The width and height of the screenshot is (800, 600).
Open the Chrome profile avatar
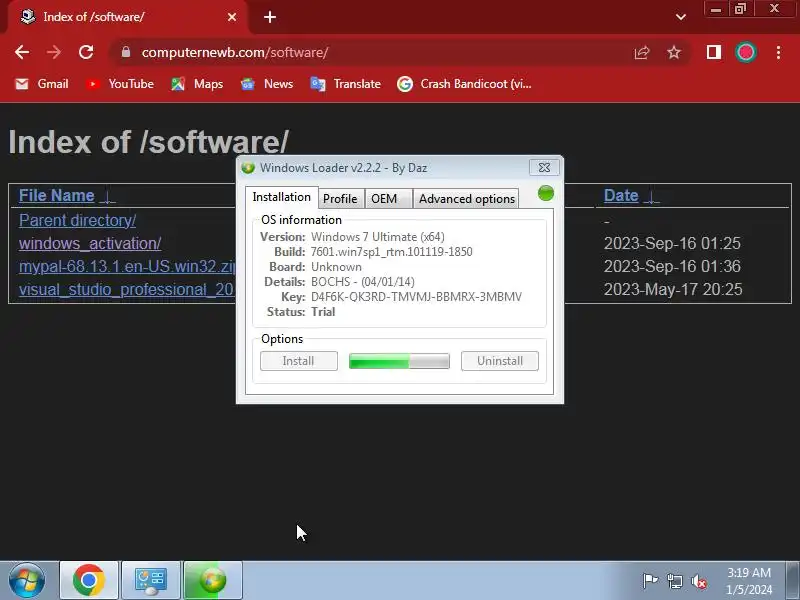(746, 52)
